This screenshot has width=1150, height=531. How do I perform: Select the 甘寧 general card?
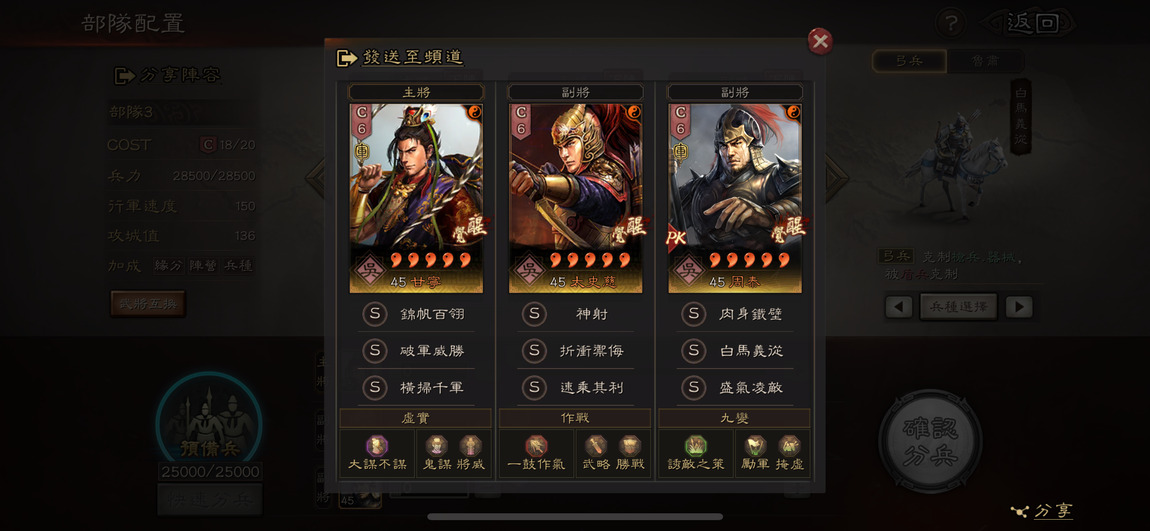416,198
